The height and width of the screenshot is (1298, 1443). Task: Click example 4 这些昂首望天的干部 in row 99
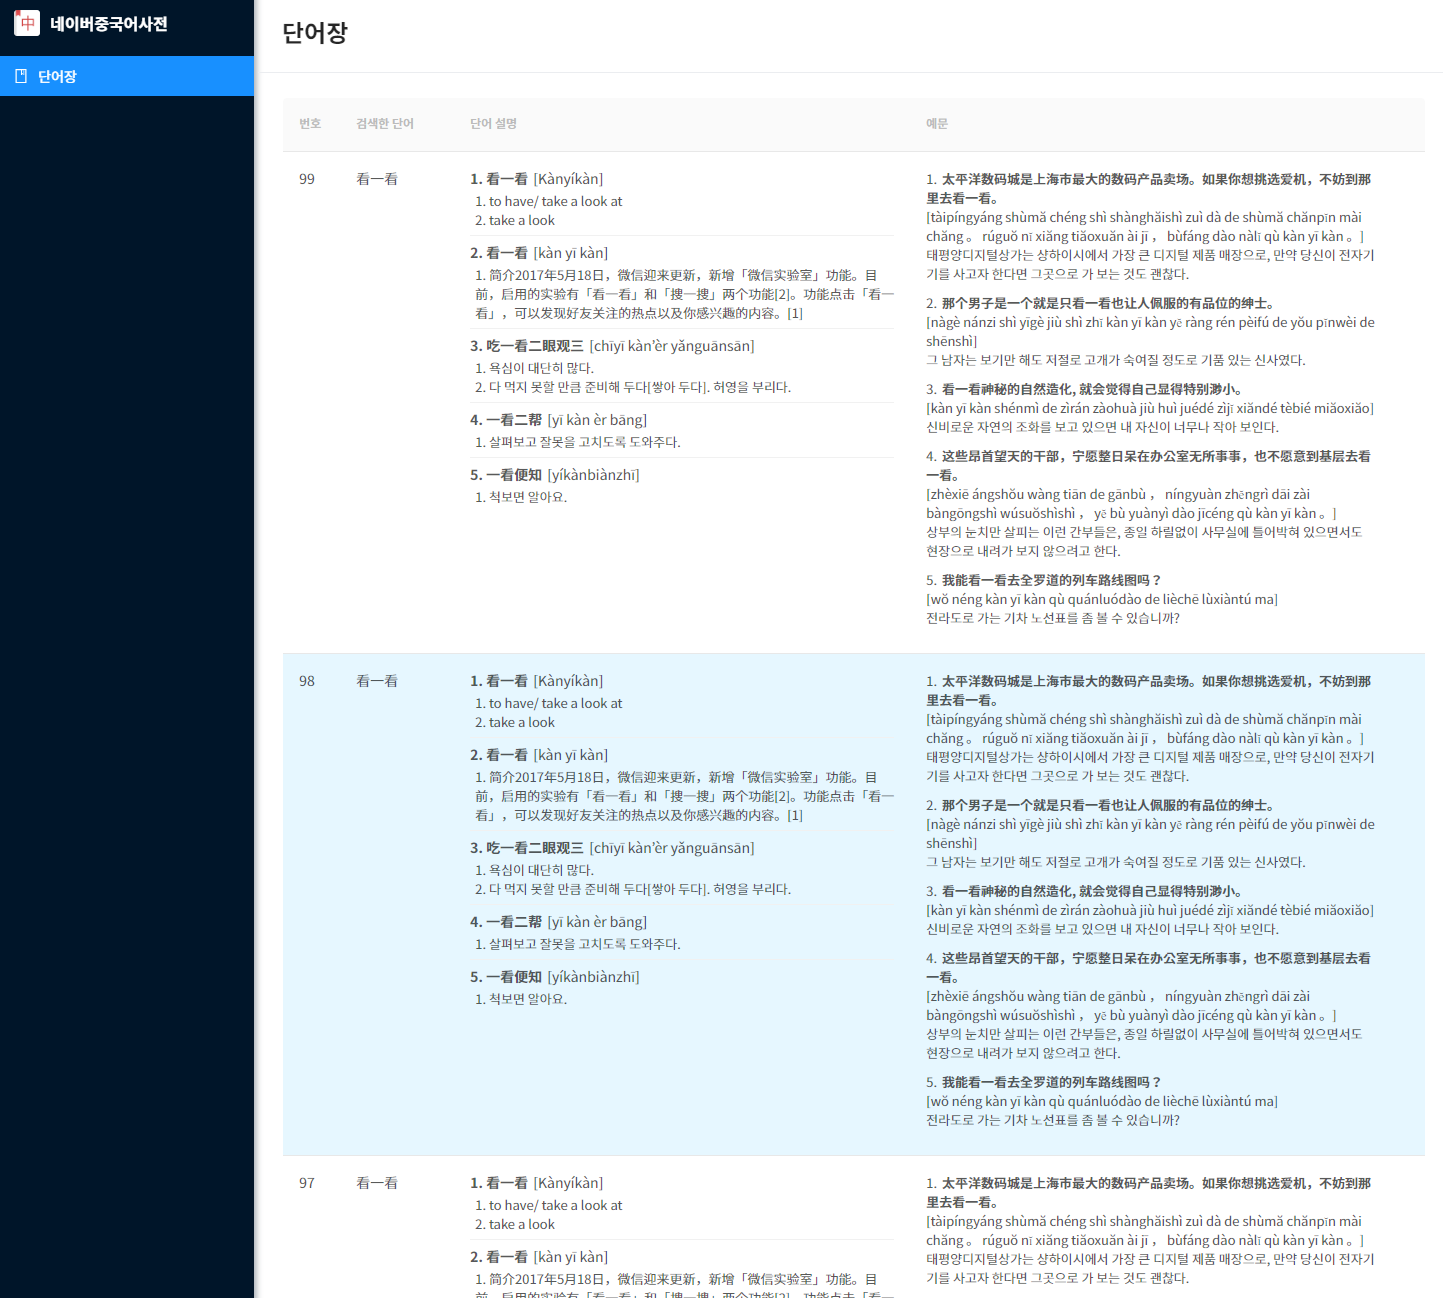click(1148, 465)
